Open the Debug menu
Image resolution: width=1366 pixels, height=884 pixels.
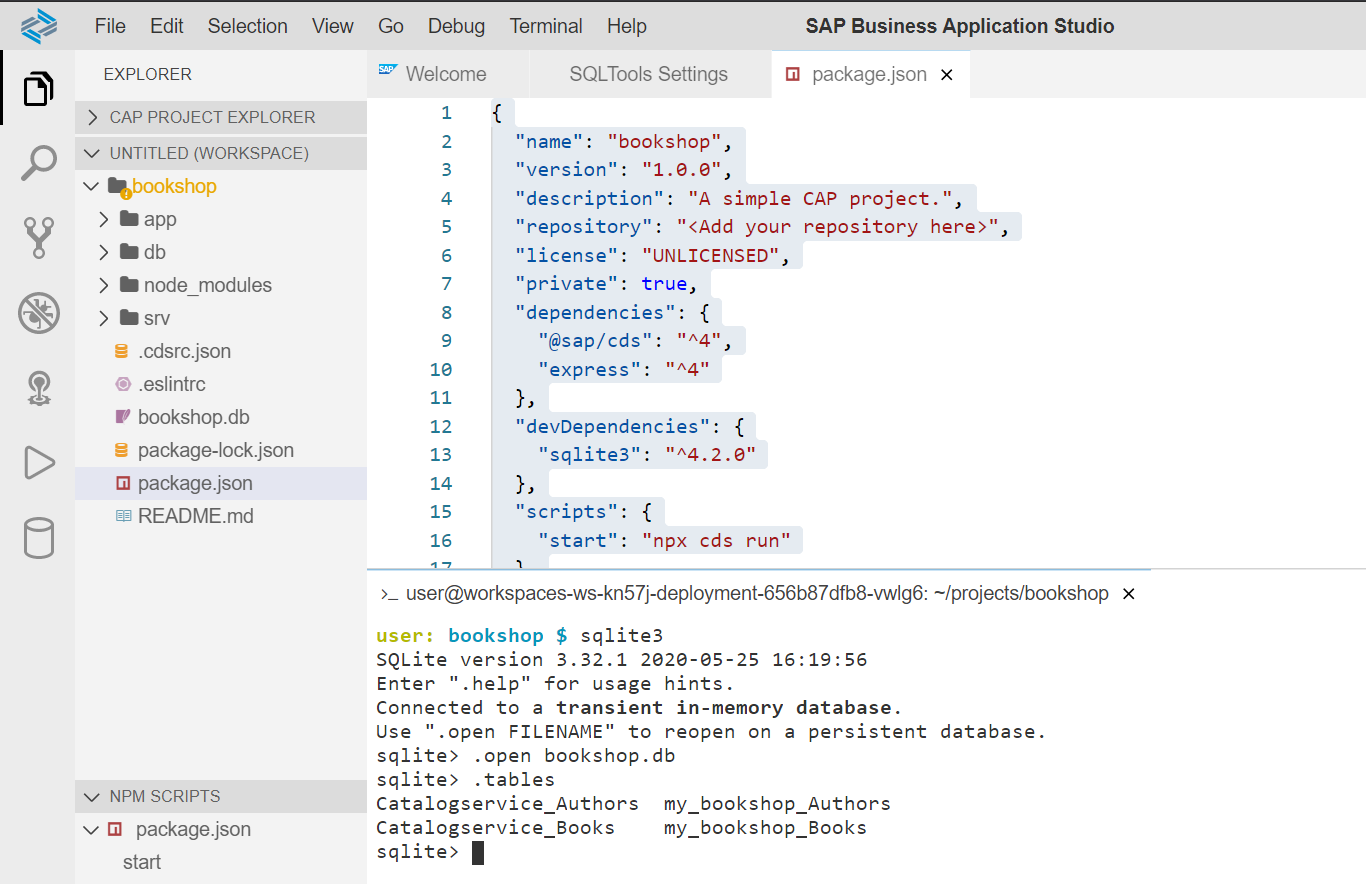[x=456, y=26]
